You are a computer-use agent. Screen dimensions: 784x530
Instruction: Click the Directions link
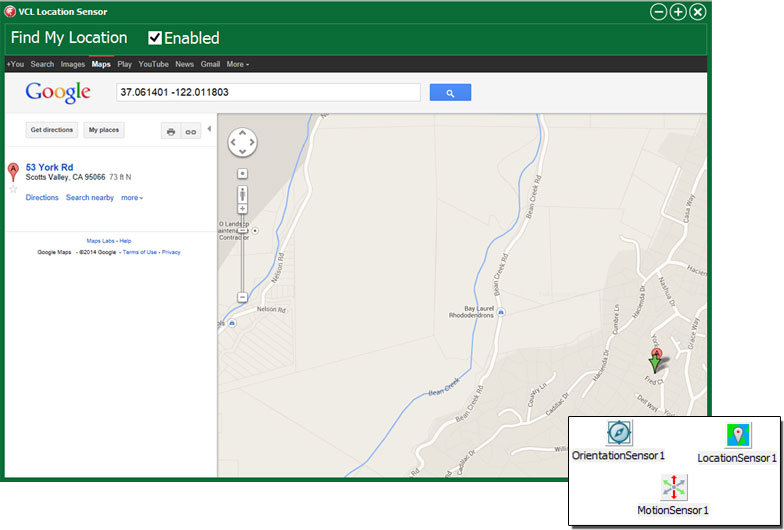(42, 198)
